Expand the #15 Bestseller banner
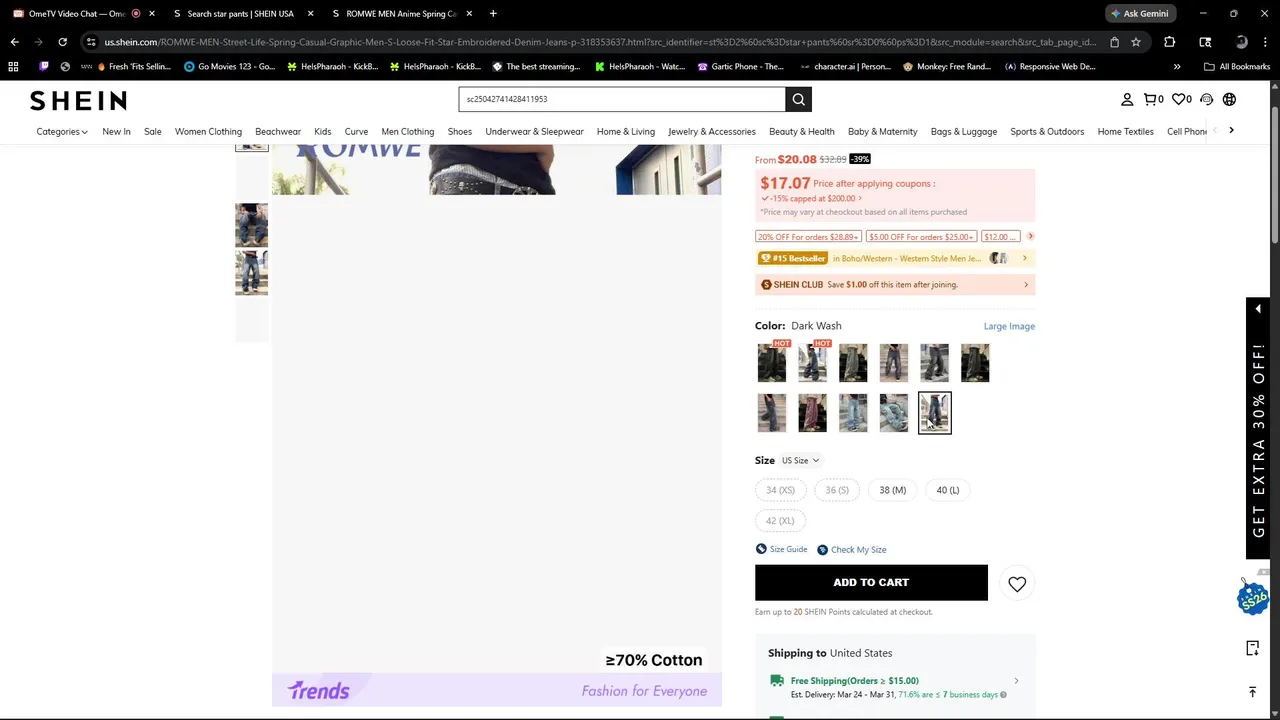This screenshot has width=1280, height=720. [x=895, y=258]
